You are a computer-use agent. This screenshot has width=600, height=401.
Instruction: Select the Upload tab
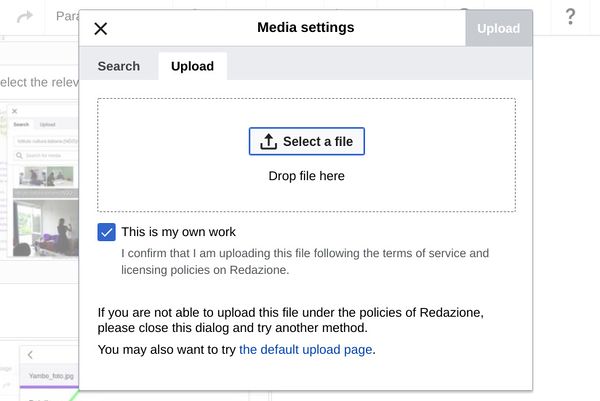[192, 66]
